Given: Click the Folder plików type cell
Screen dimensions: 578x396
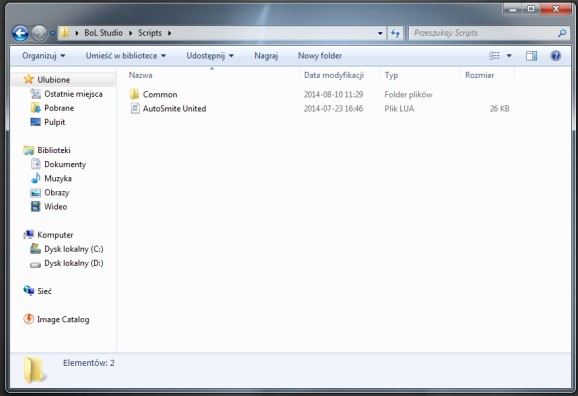Looking at the screenshot, I should click(408, 94).
